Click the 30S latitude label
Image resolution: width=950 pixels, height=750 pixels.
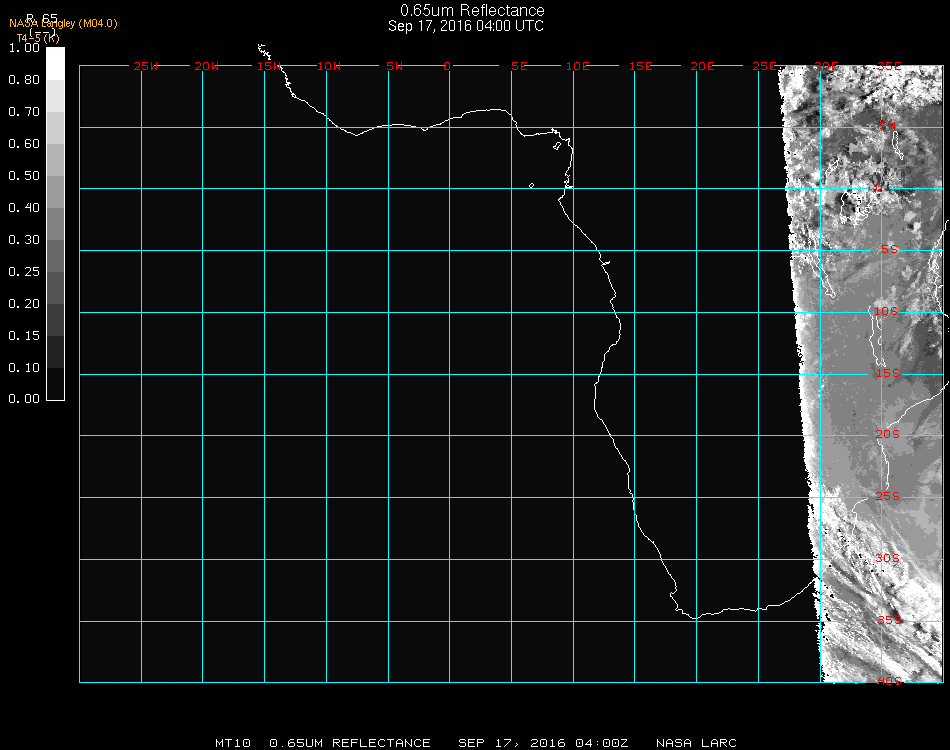889,558
